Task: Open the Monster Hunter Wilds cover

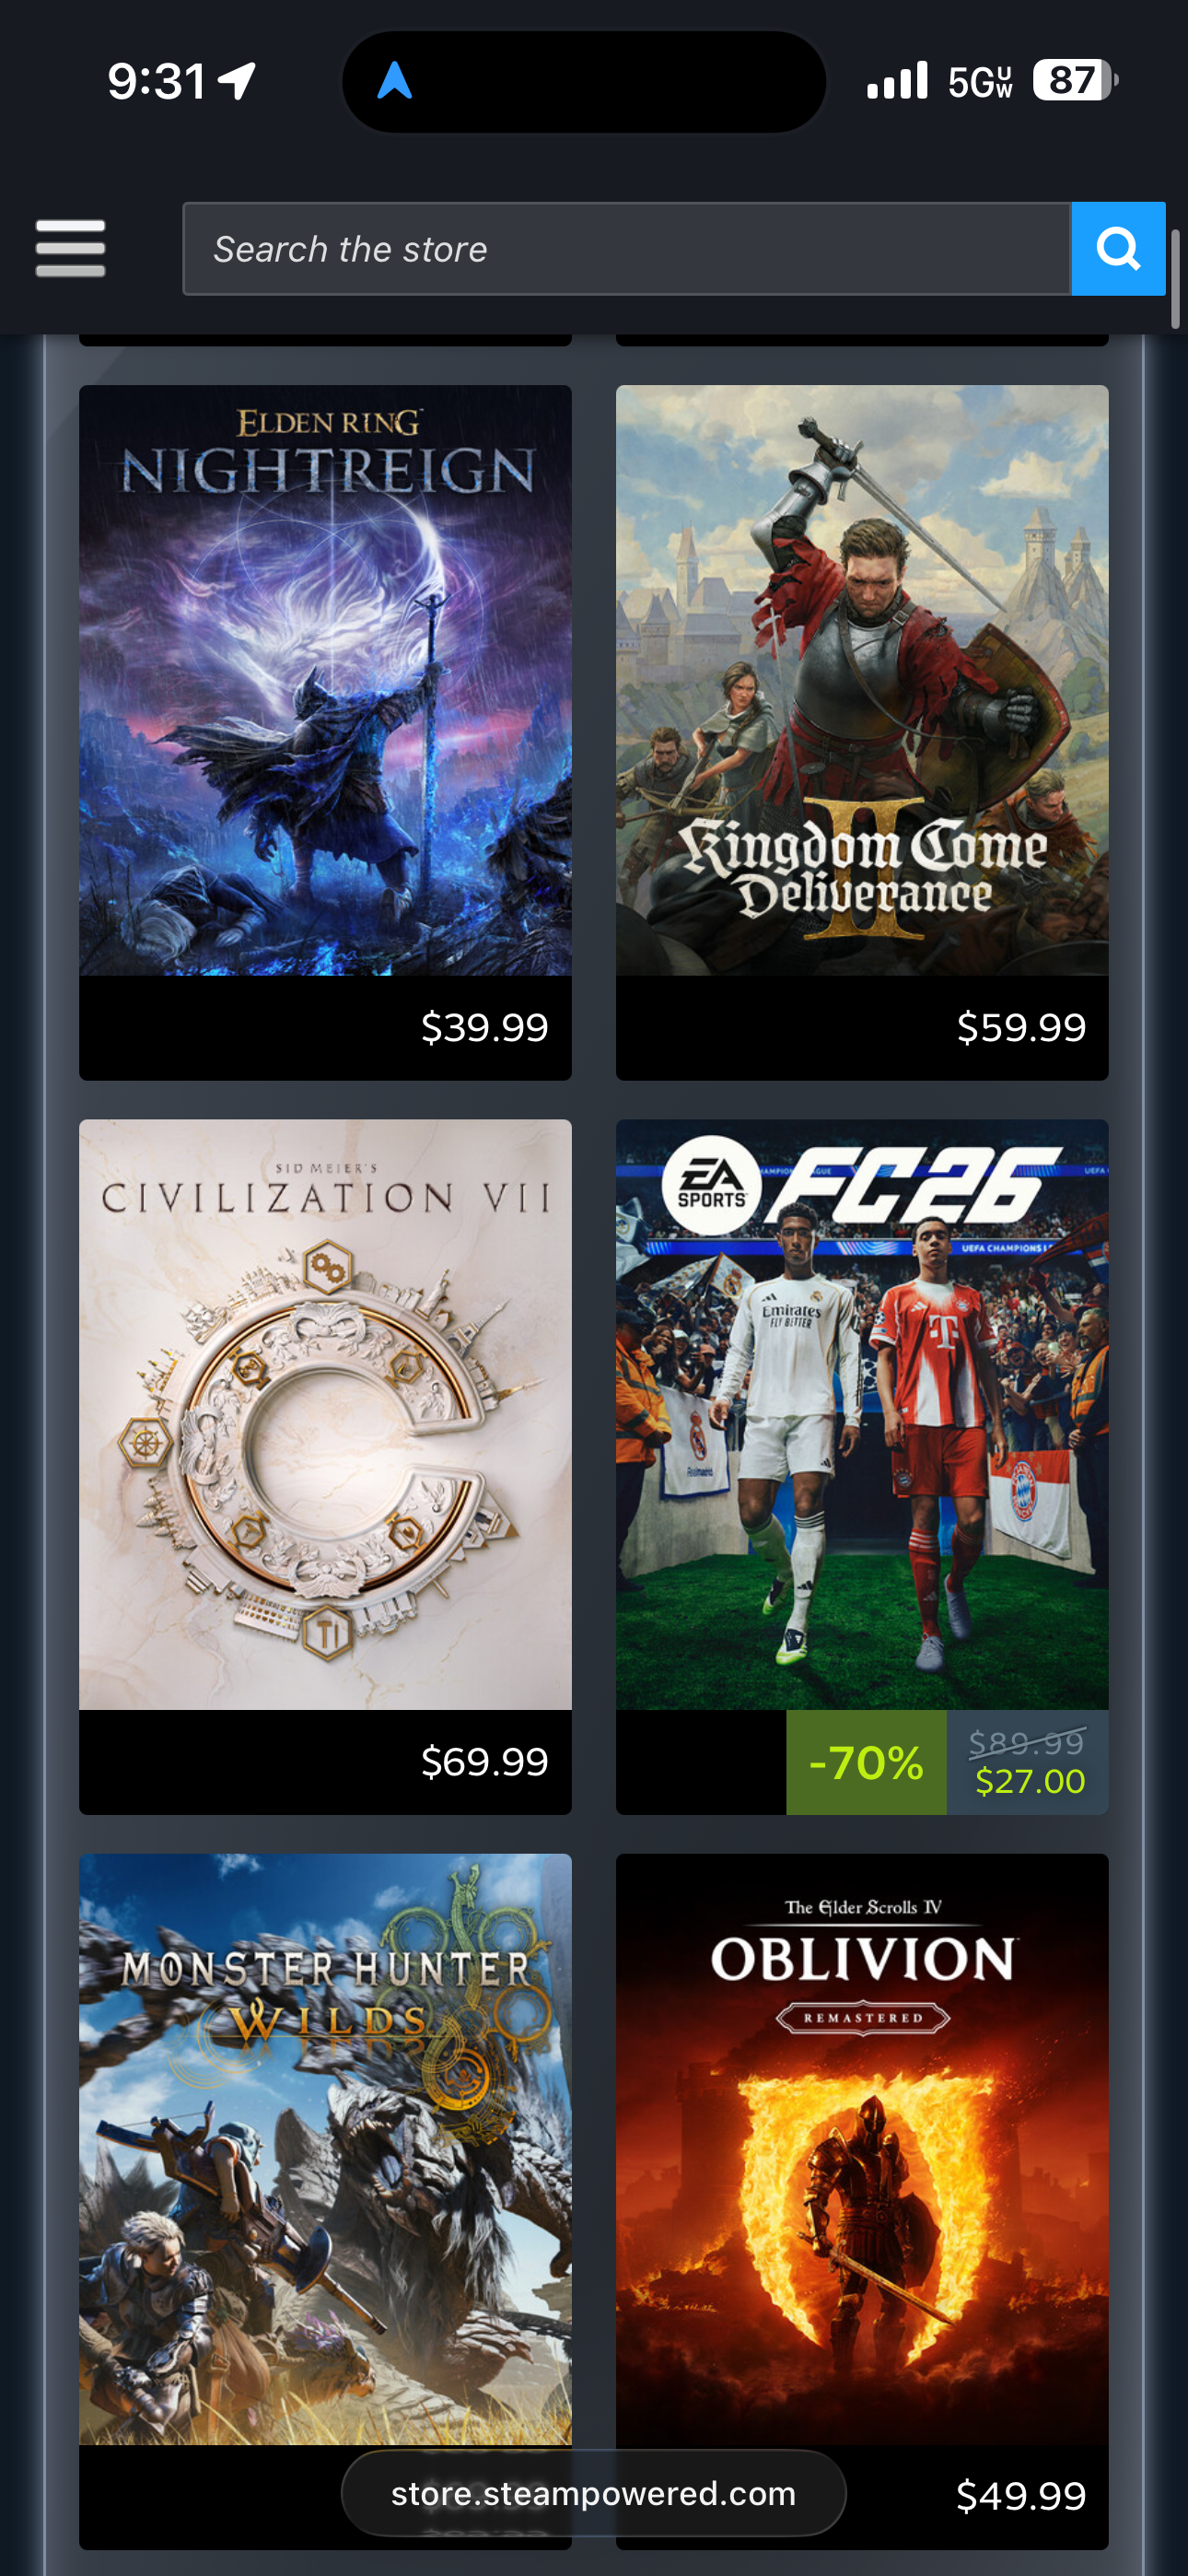Action: click(325, 2149)
